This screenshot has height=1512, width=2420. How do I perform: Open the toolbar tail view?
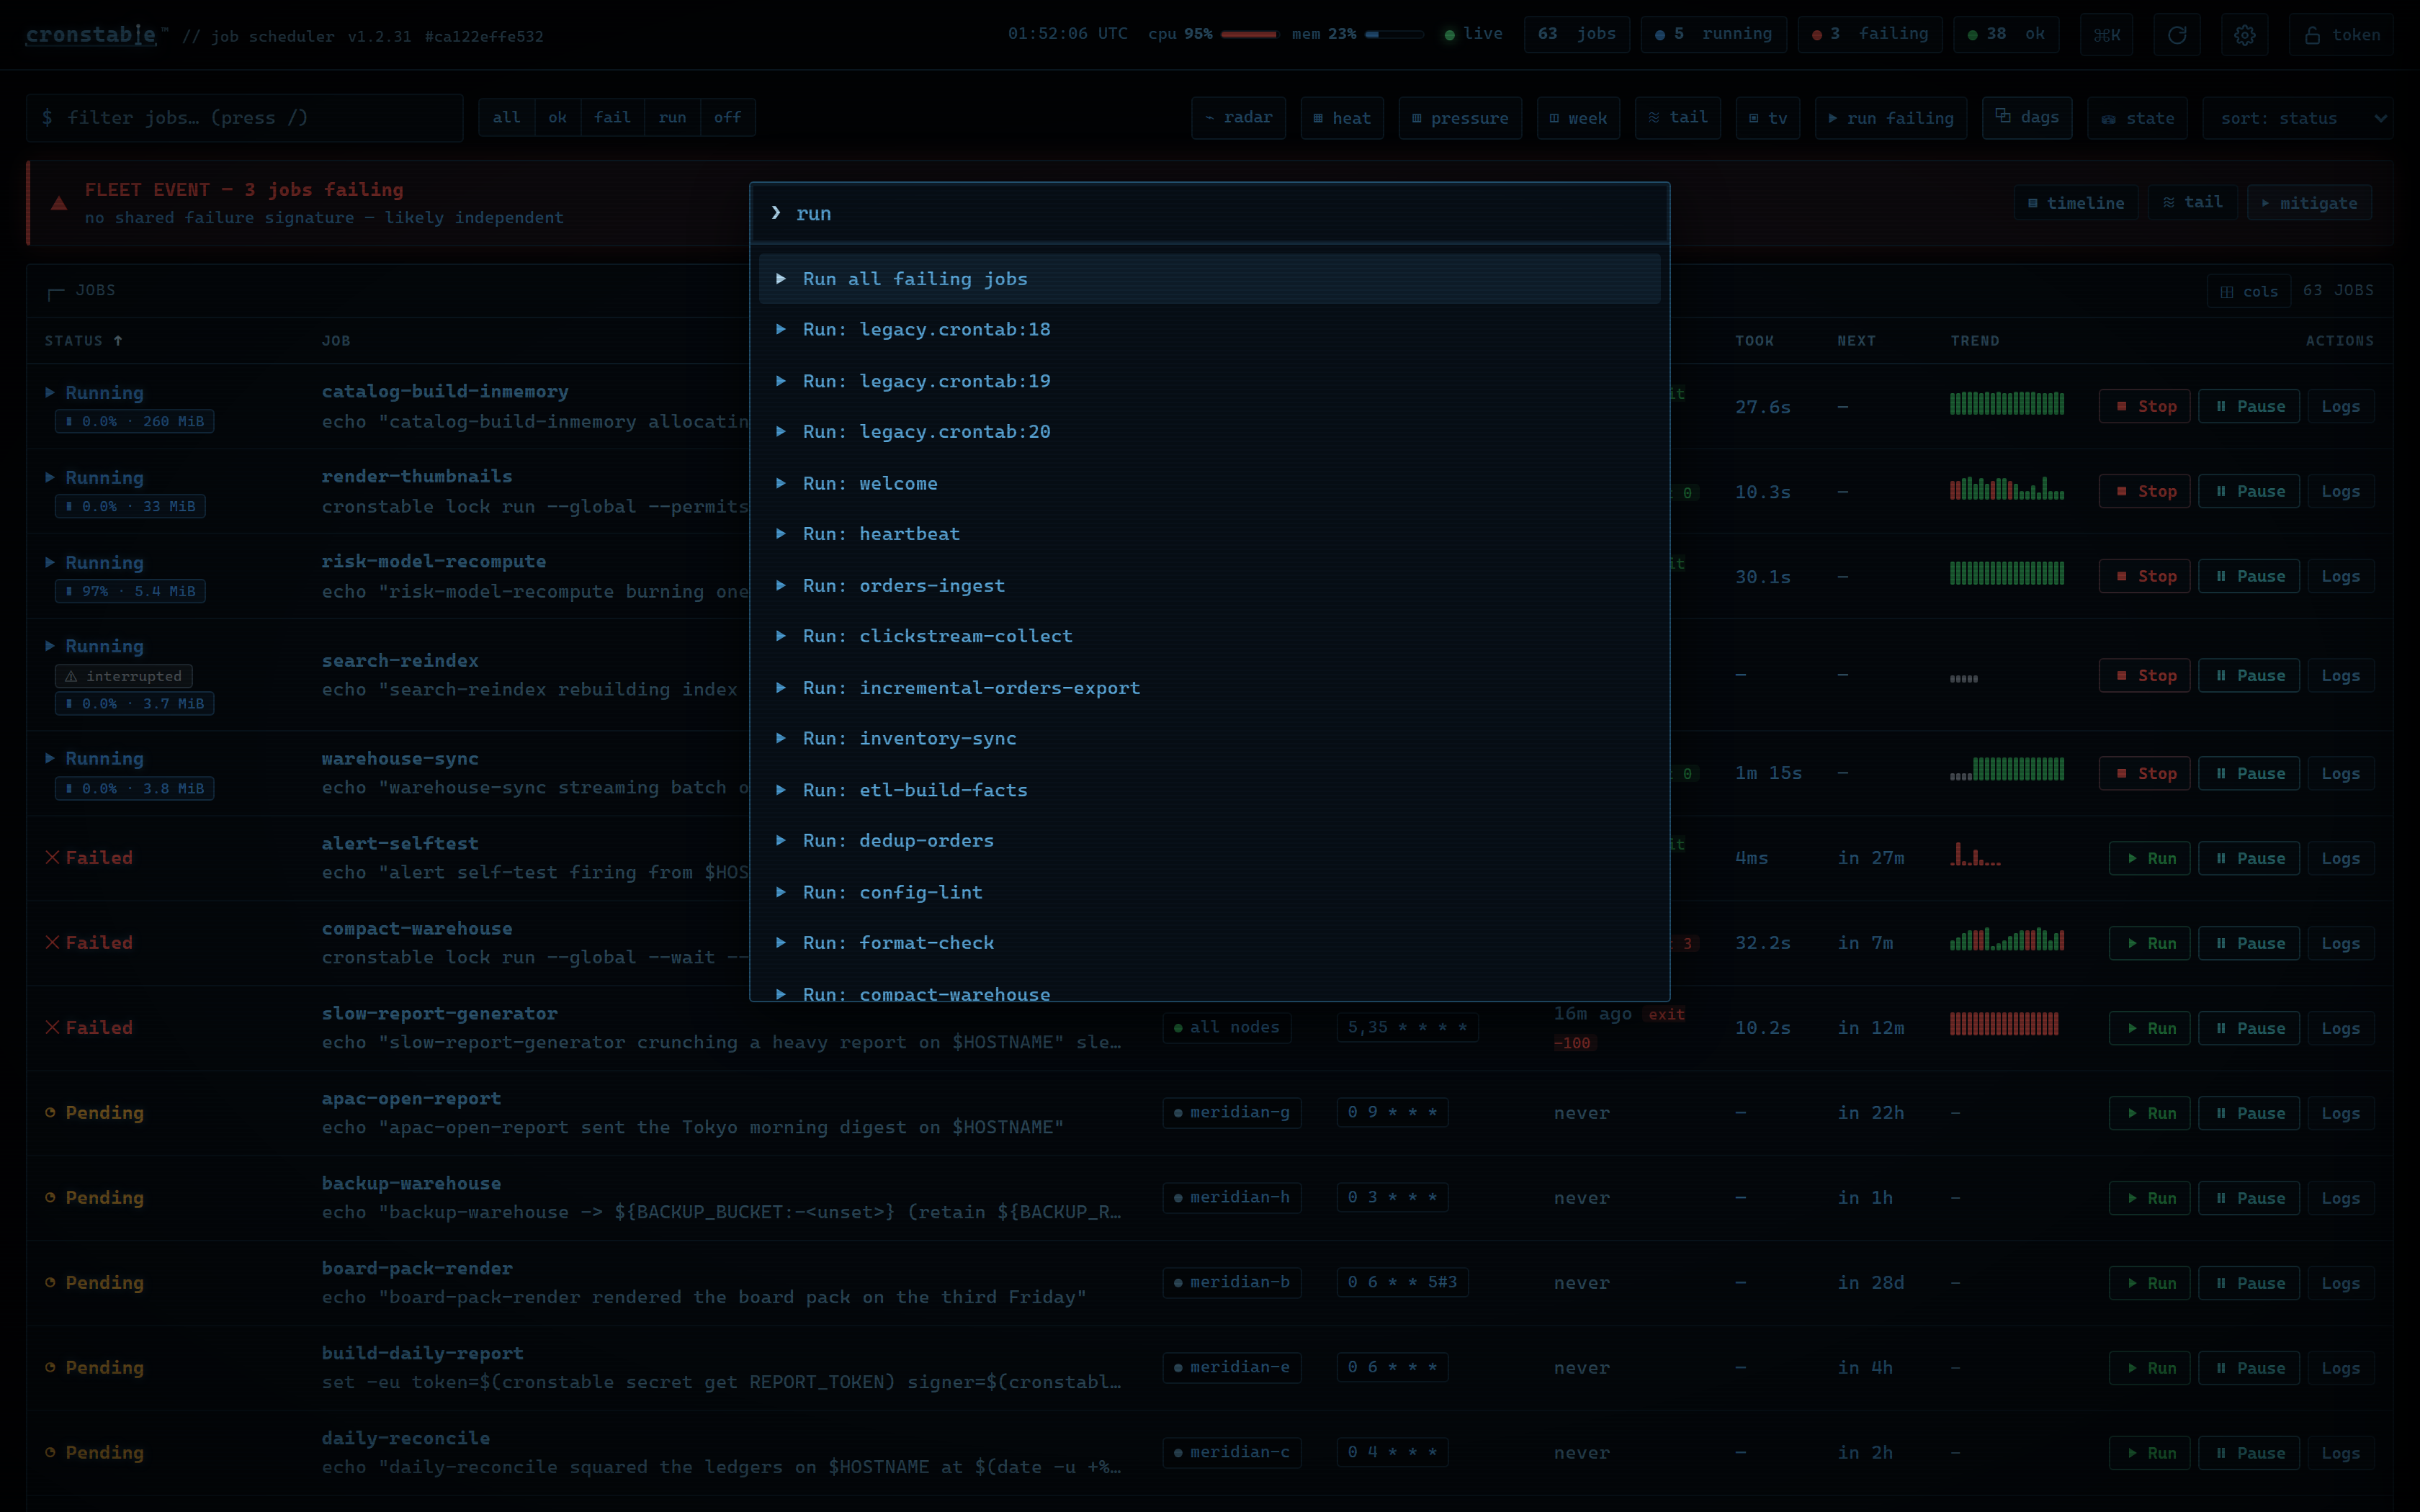click(x=1678, y=118)
